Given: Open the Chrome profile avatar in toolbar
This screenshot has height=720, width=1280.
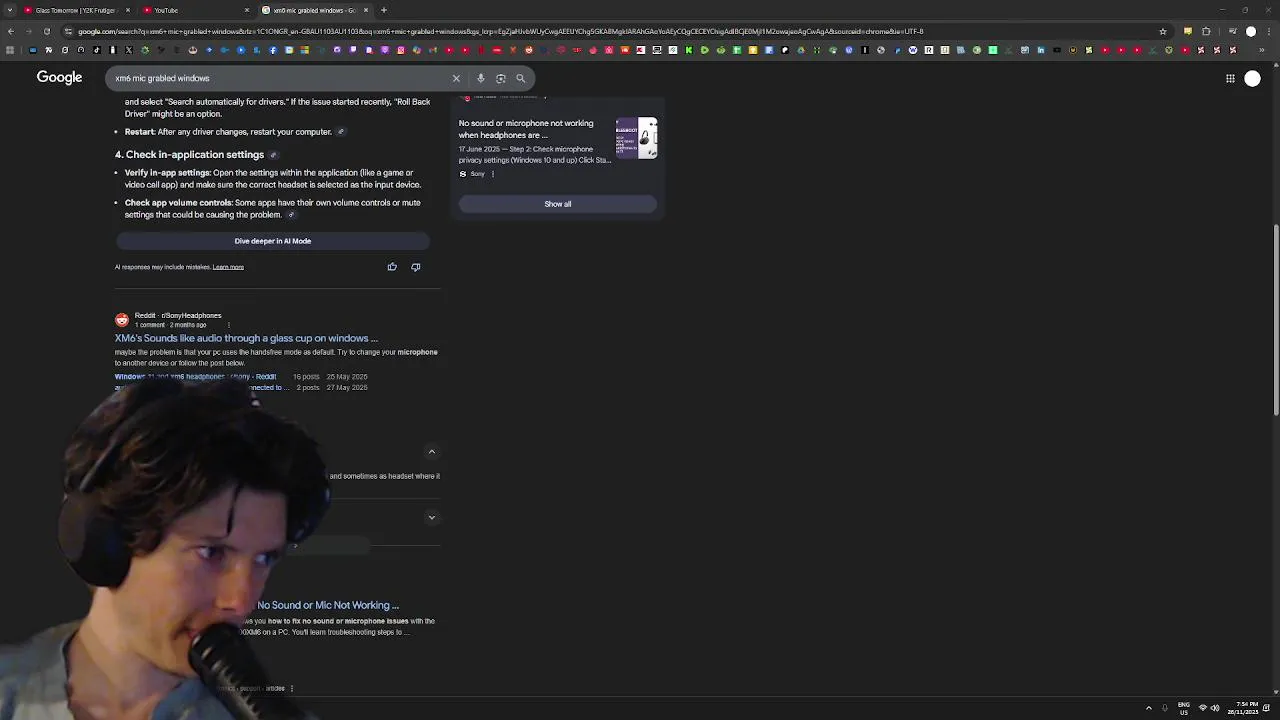Looking at the screenshot, I should click(1251, 31).
